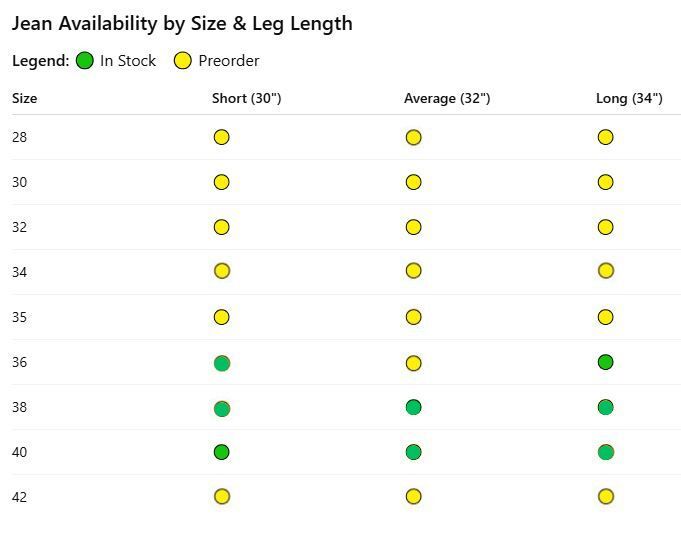
Task: Click size 40 Short green dot
Action: 221,452
